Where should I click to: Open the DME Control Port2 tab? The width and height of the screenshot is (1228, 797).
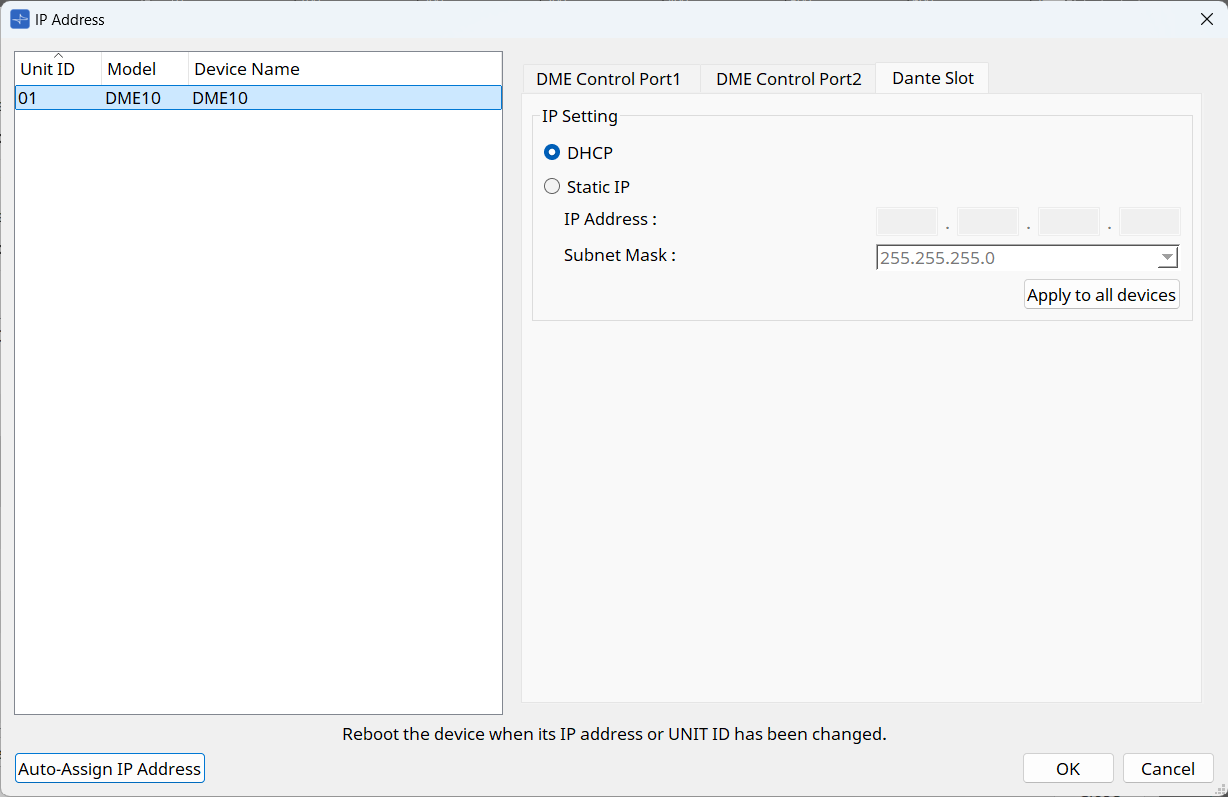click(x=788, y=79)
